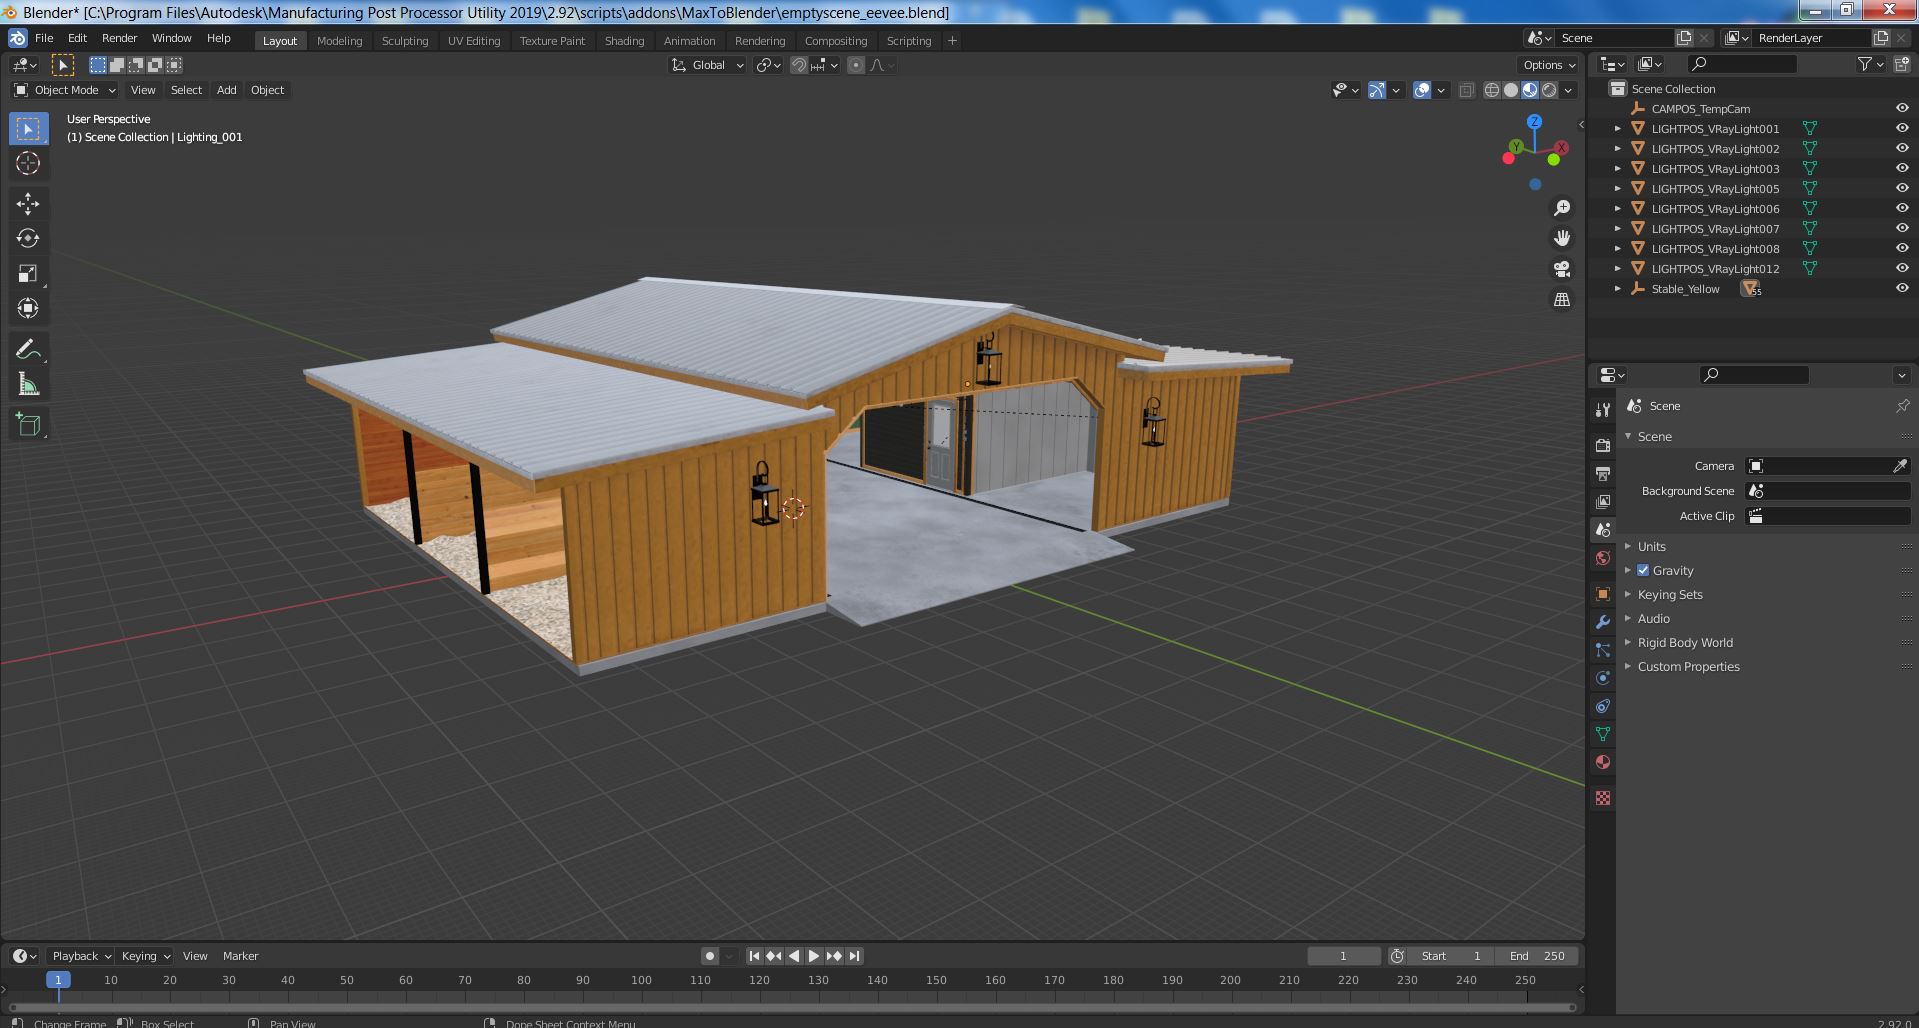Select the Annotate pencil tool

pyautogui.click(x=28, y=349)
